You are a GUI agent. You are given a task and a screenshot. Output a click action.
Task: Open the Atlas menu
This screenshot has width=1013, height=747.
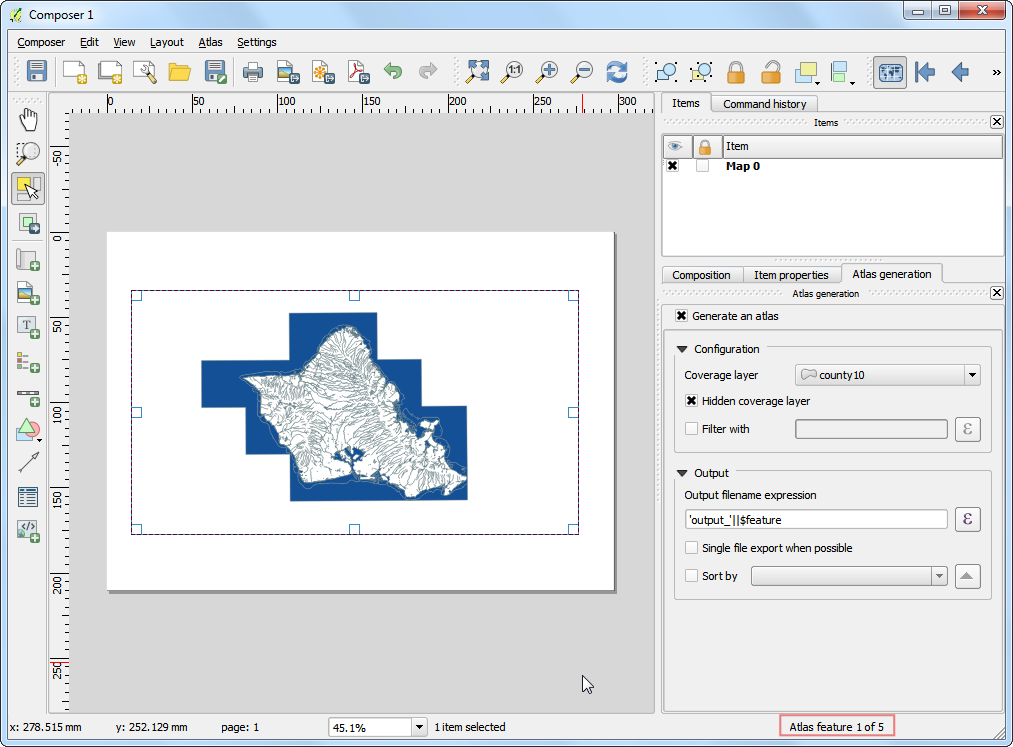tap(210, 42)
